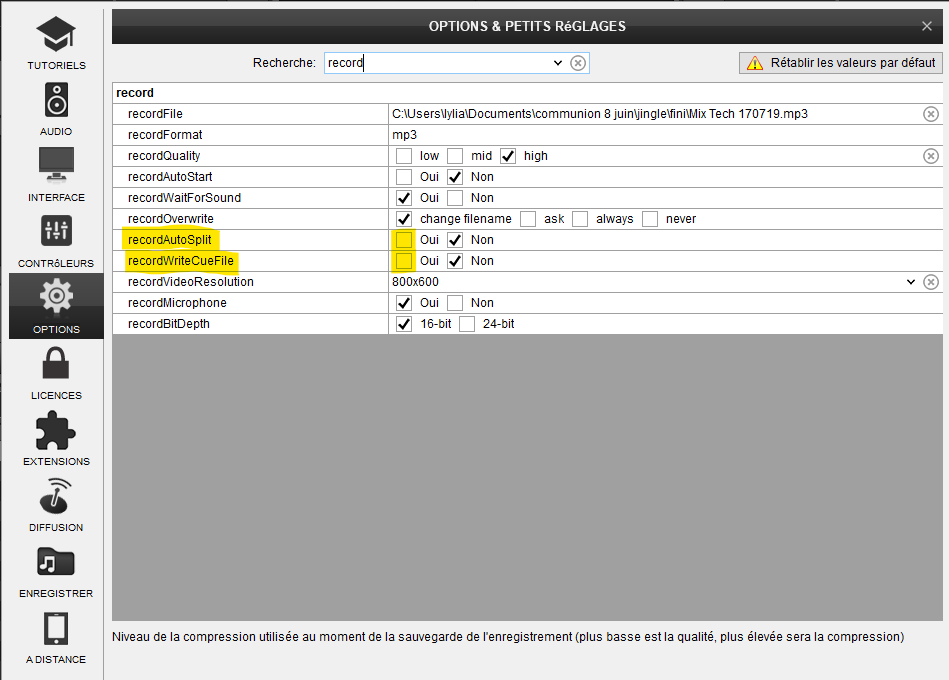Open the Extensions puzzle piece icon
The height and width of the screenshot is (680, 949).
tap(56, 430)
